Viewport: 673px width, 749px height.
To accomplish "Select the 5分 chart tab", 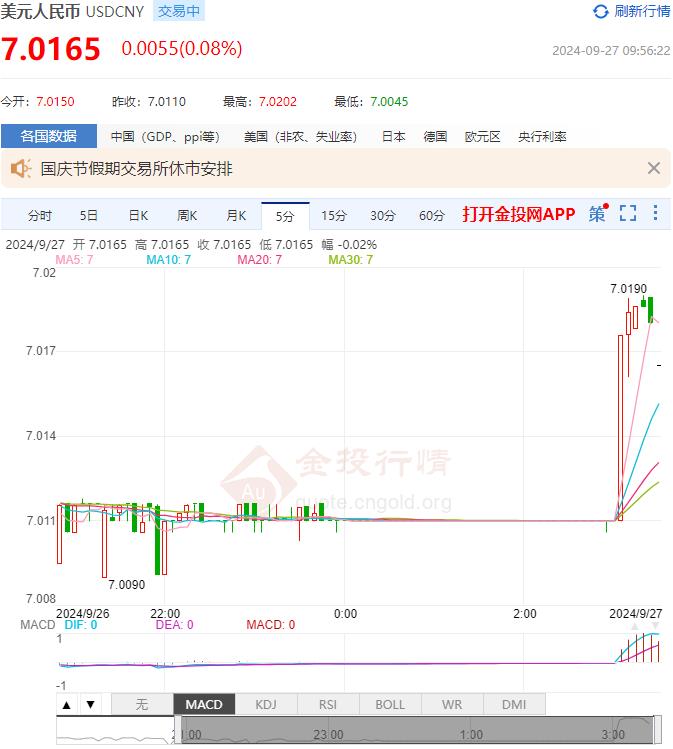I will point(285,216).
